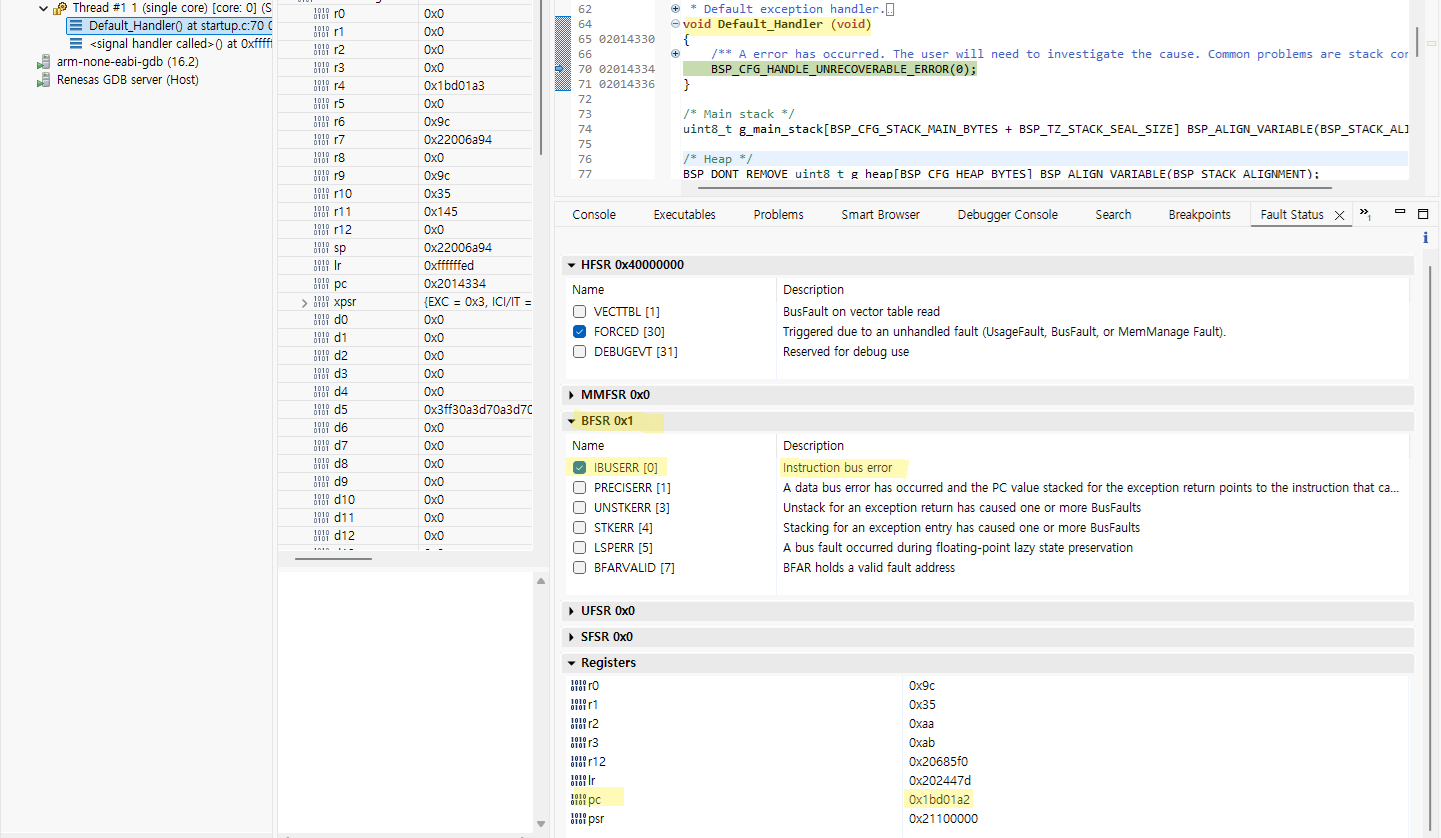Click the Renesas GDB server (Host) icon
The height and width of the screenshot is (838, 1441).
pos(44,80)
